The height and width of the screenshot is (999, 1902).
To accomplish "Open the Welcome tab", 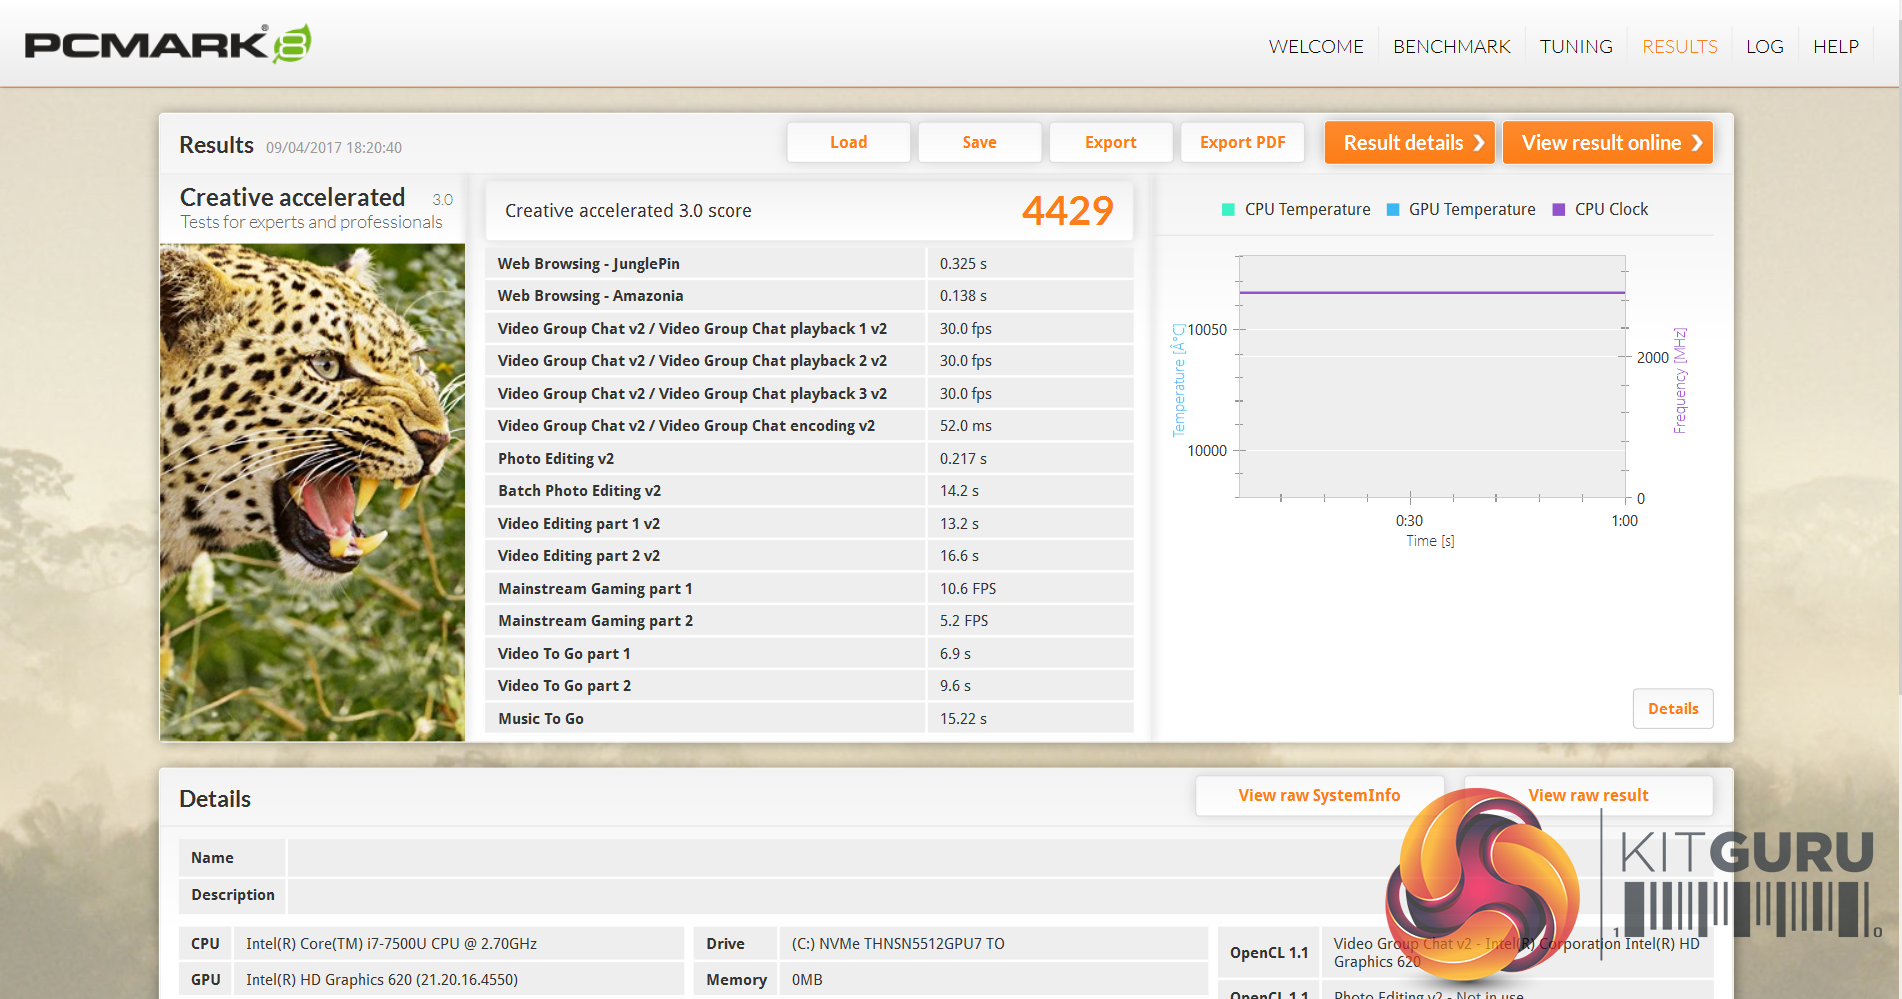I will pos(1315,47).
